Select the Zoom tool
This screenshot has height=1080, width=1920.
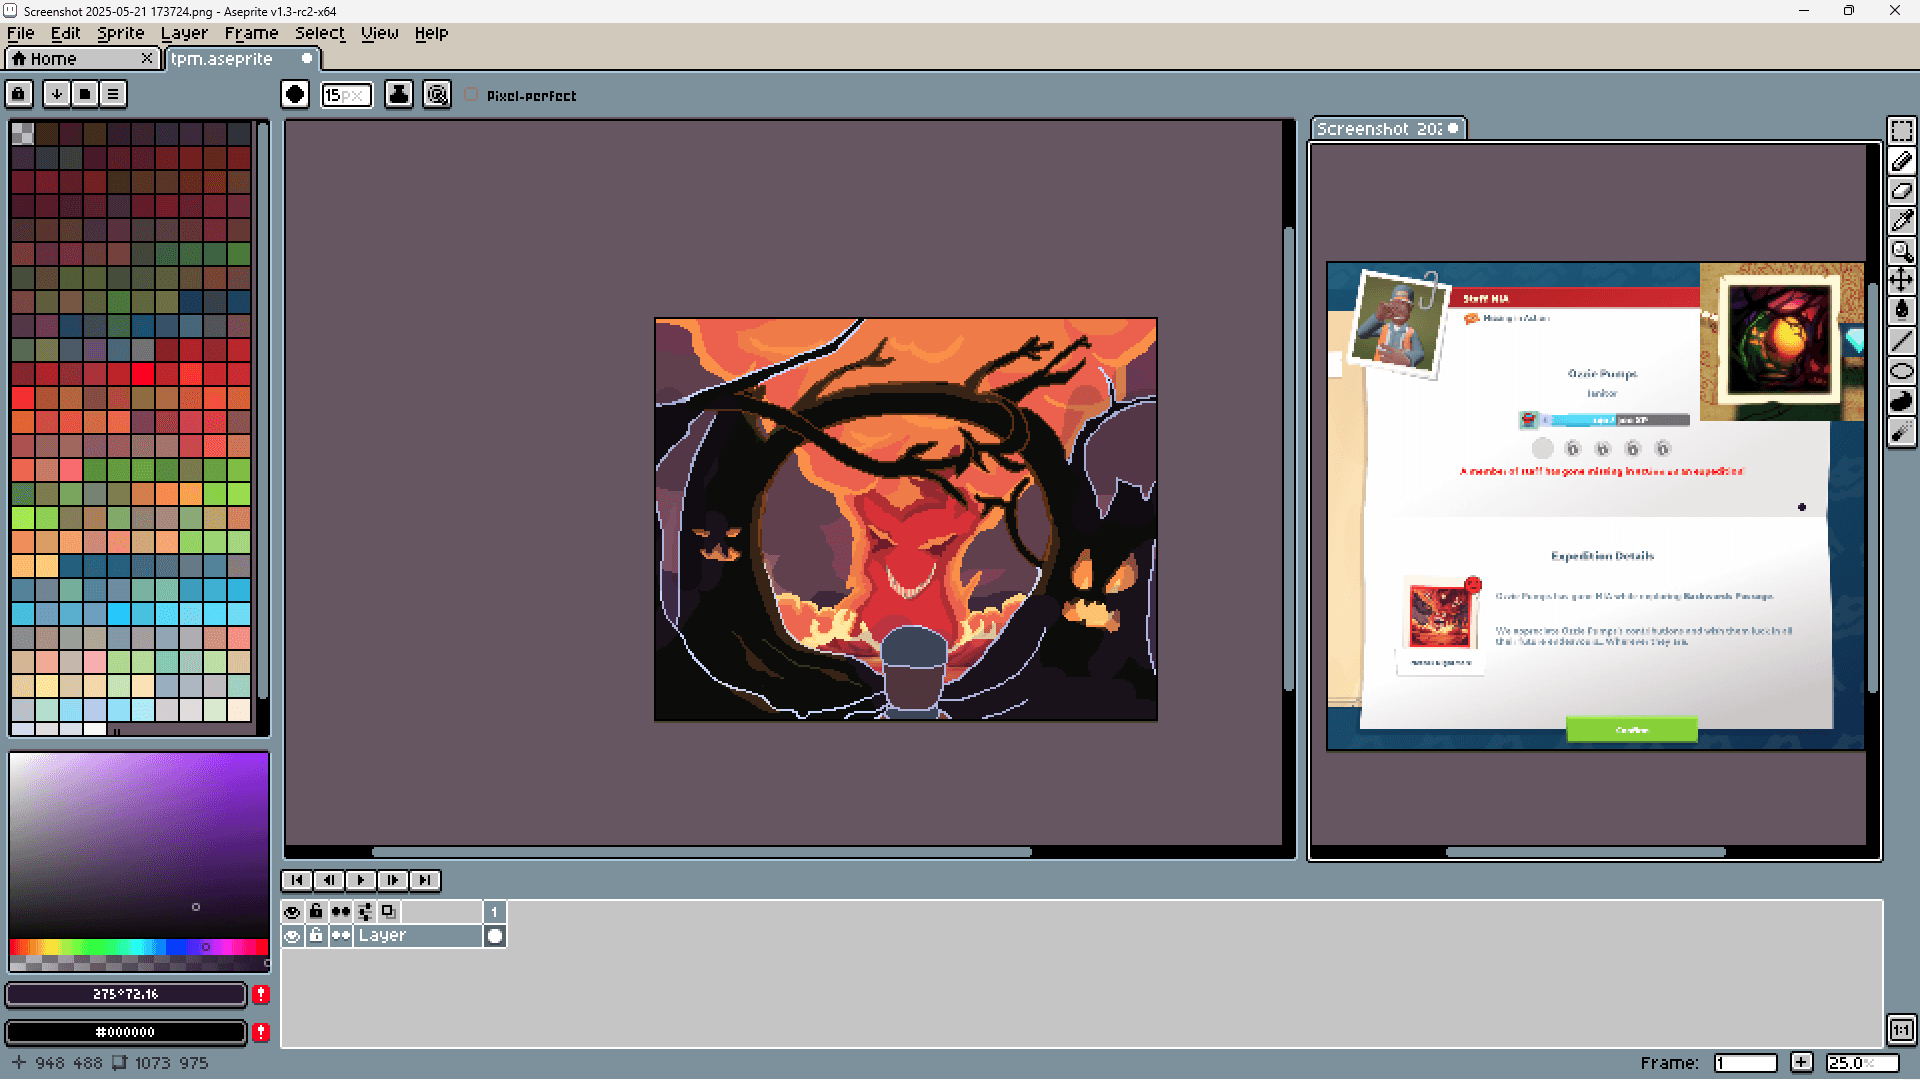1901,251
